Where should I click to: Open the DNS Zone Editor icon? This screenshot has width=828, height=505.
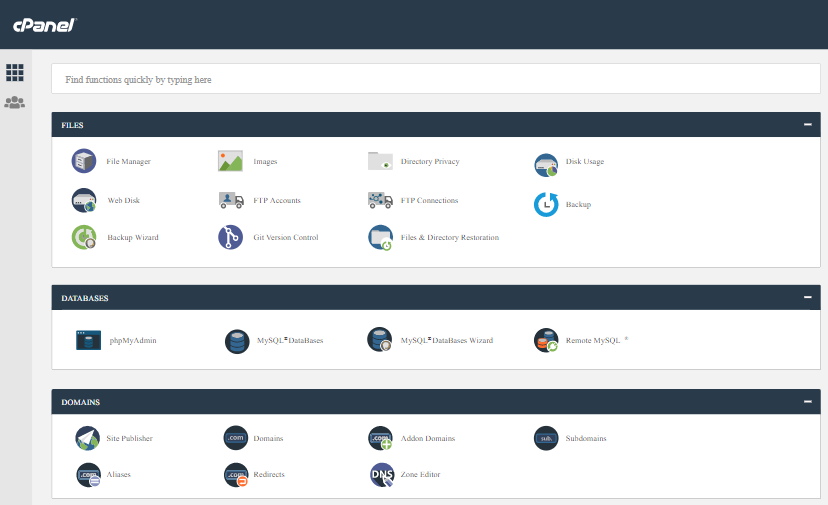(x=381, y=474)
